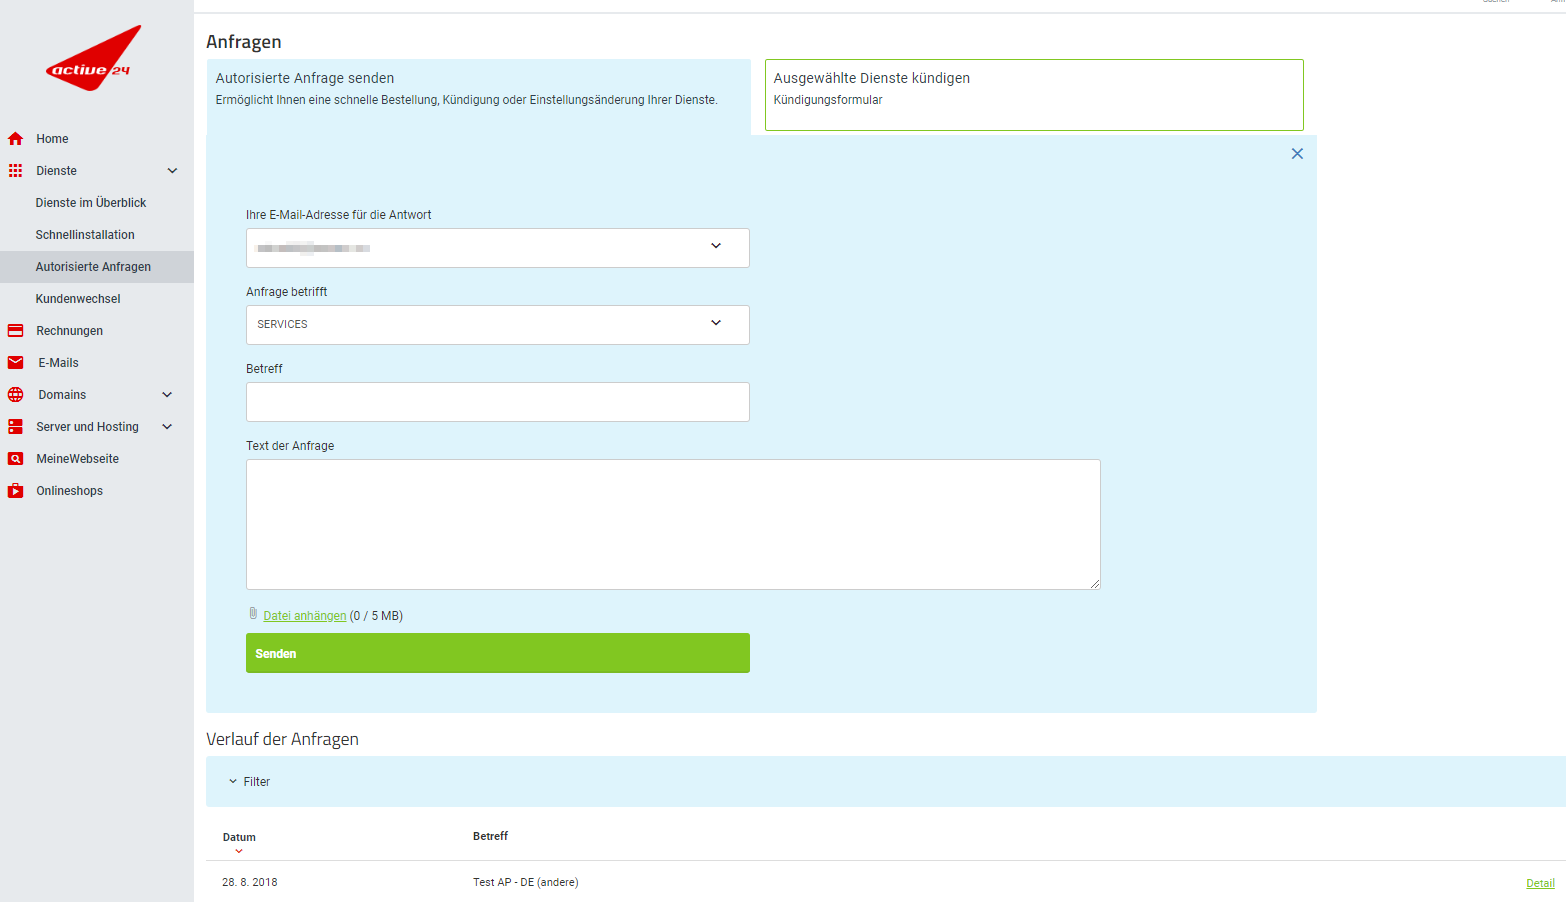The height and width of the screenshot is (902, 1566).
Task: Collapse the Dienste submenu chevron
Action: (x=172, y=171)
